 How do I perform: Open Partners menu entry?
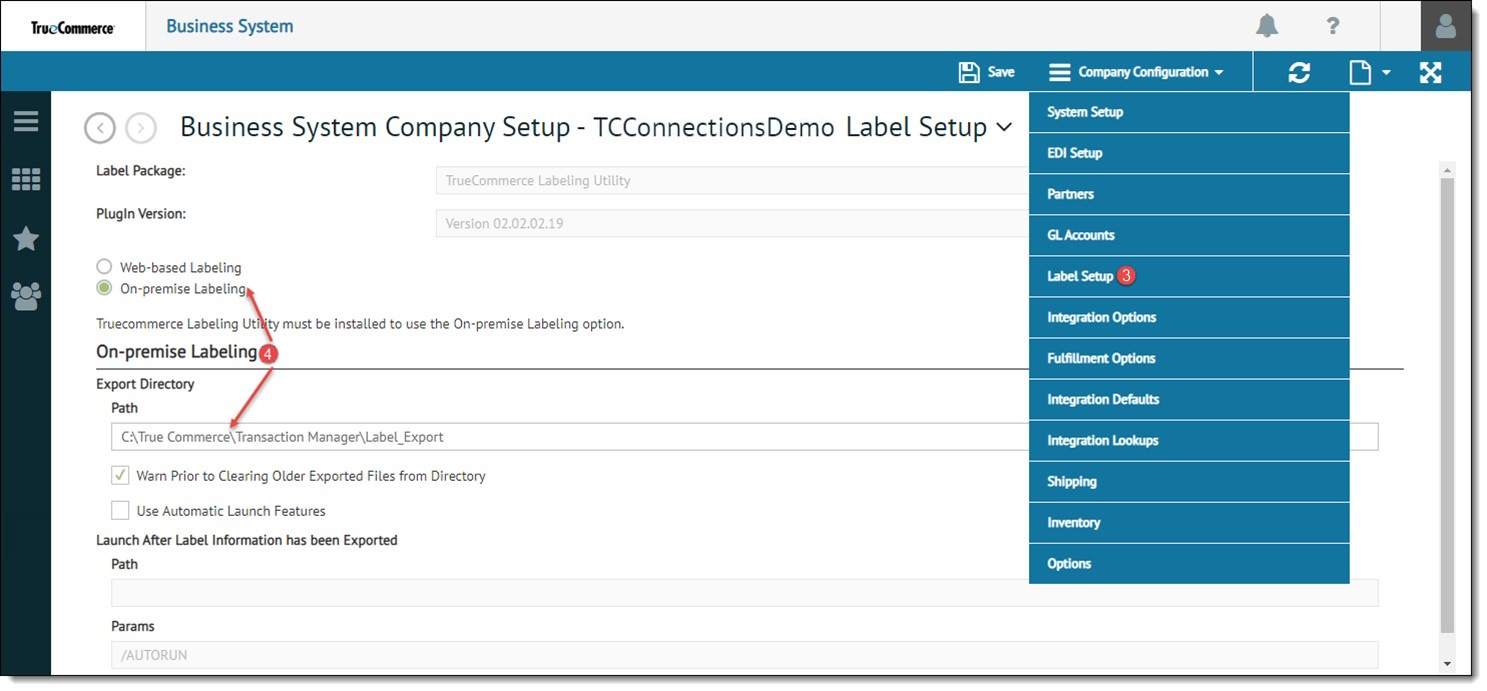pos(1189,194)
